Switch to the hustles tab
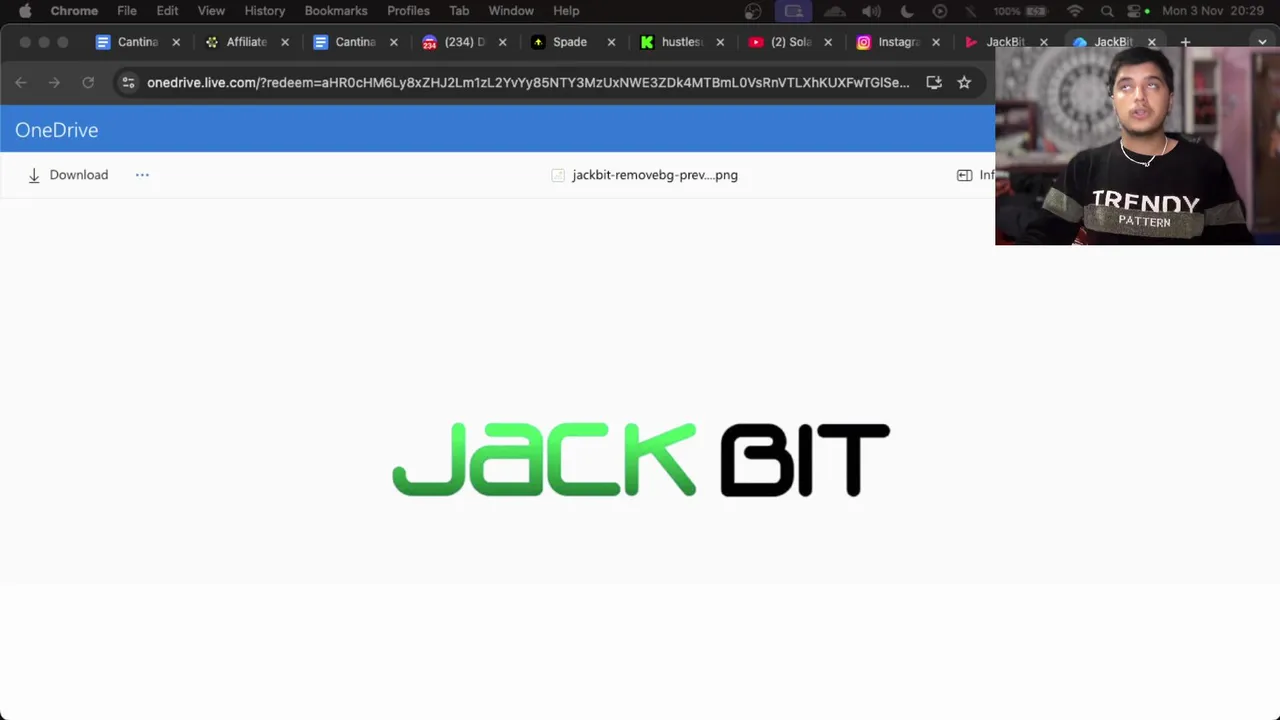 pyautogui.click(x=681, y=42)
